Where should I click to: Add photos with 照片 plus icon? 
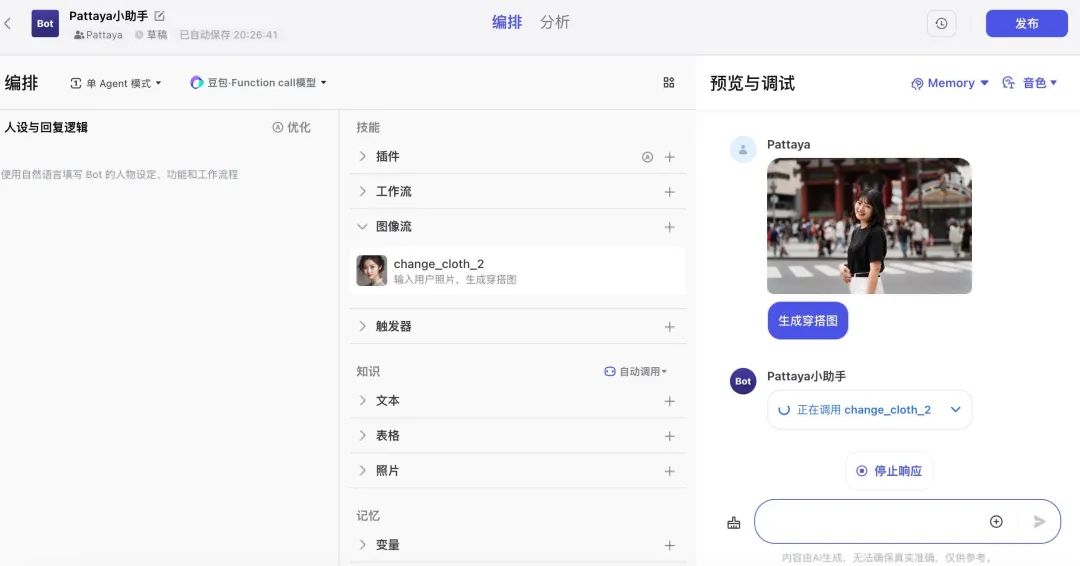(x=669, y=472)
